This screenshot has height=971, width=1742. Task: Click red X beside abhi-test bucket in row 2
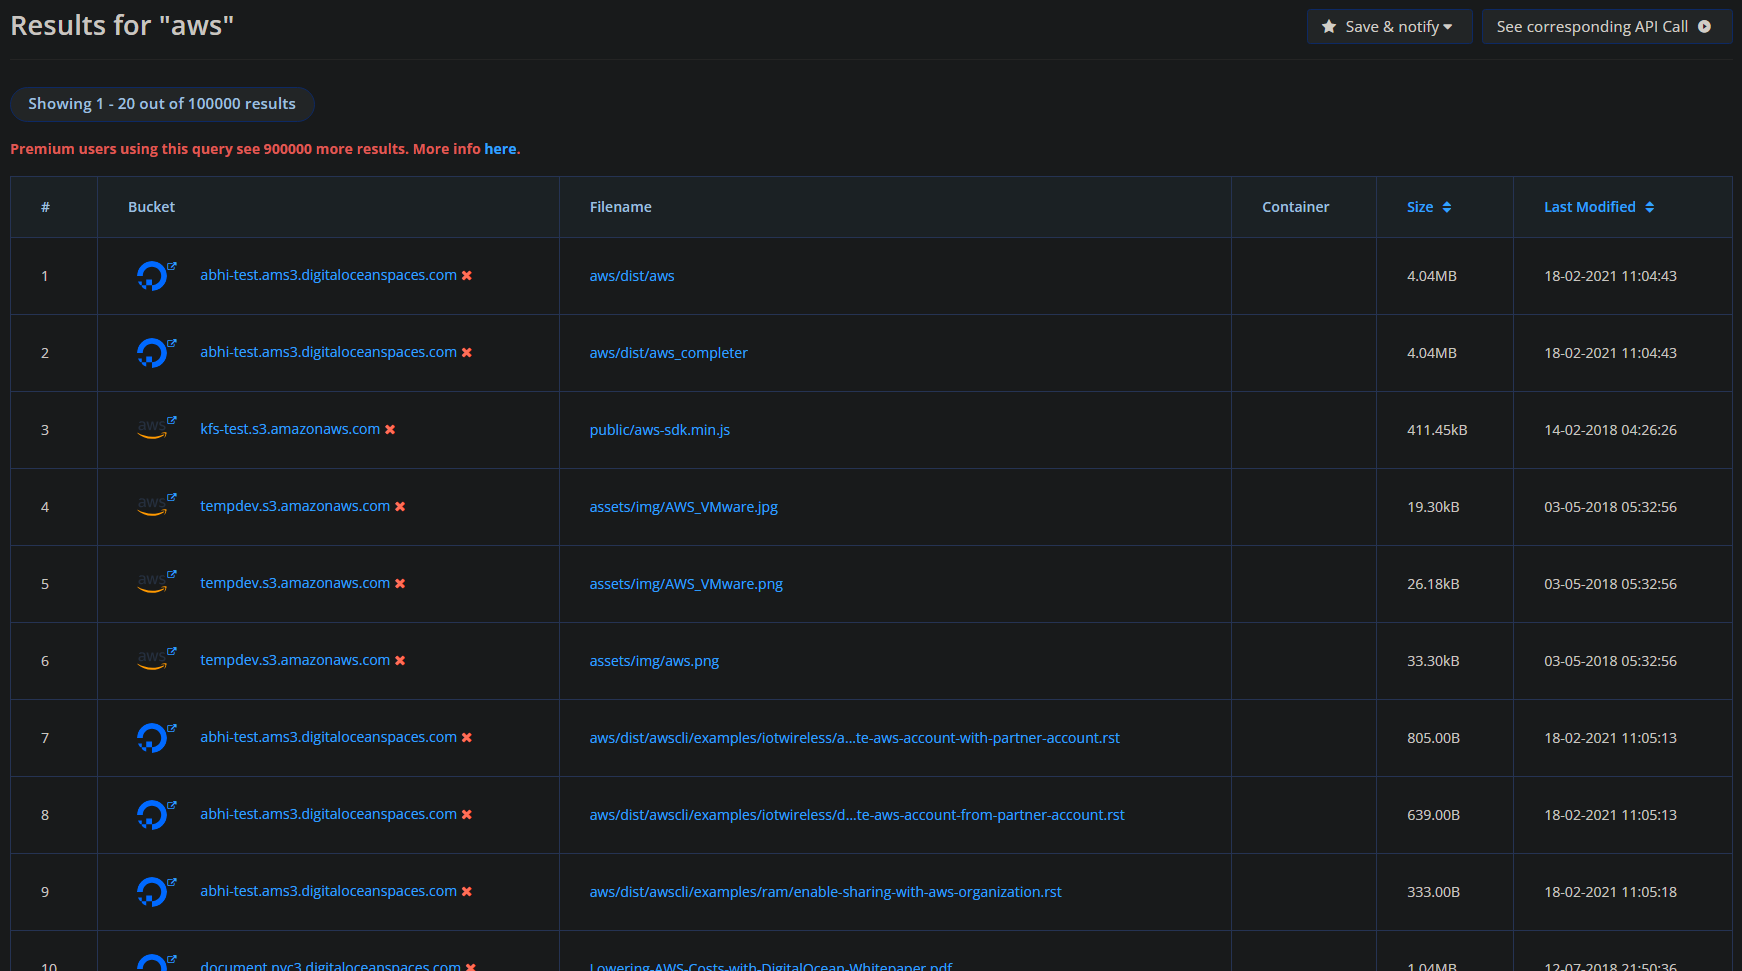click(x=466, y=353)
